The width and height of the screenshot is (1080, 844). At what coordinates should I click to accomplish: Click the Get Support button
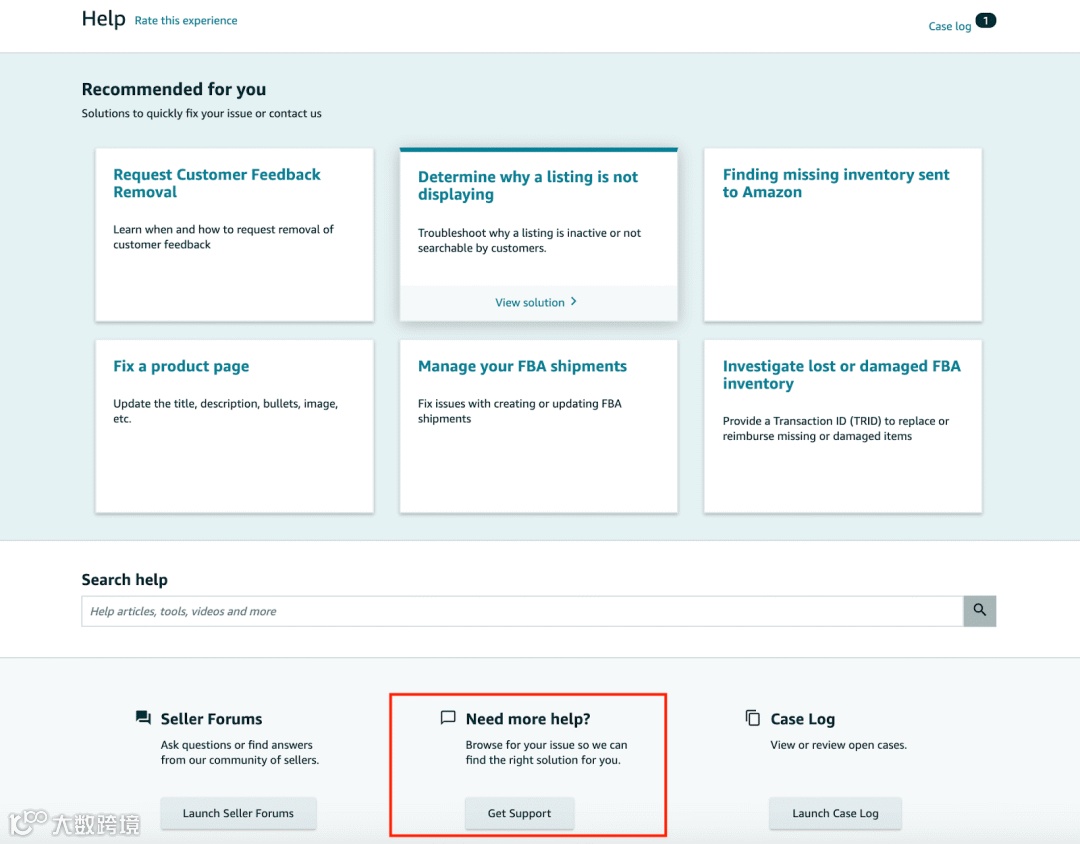(519, 813)
